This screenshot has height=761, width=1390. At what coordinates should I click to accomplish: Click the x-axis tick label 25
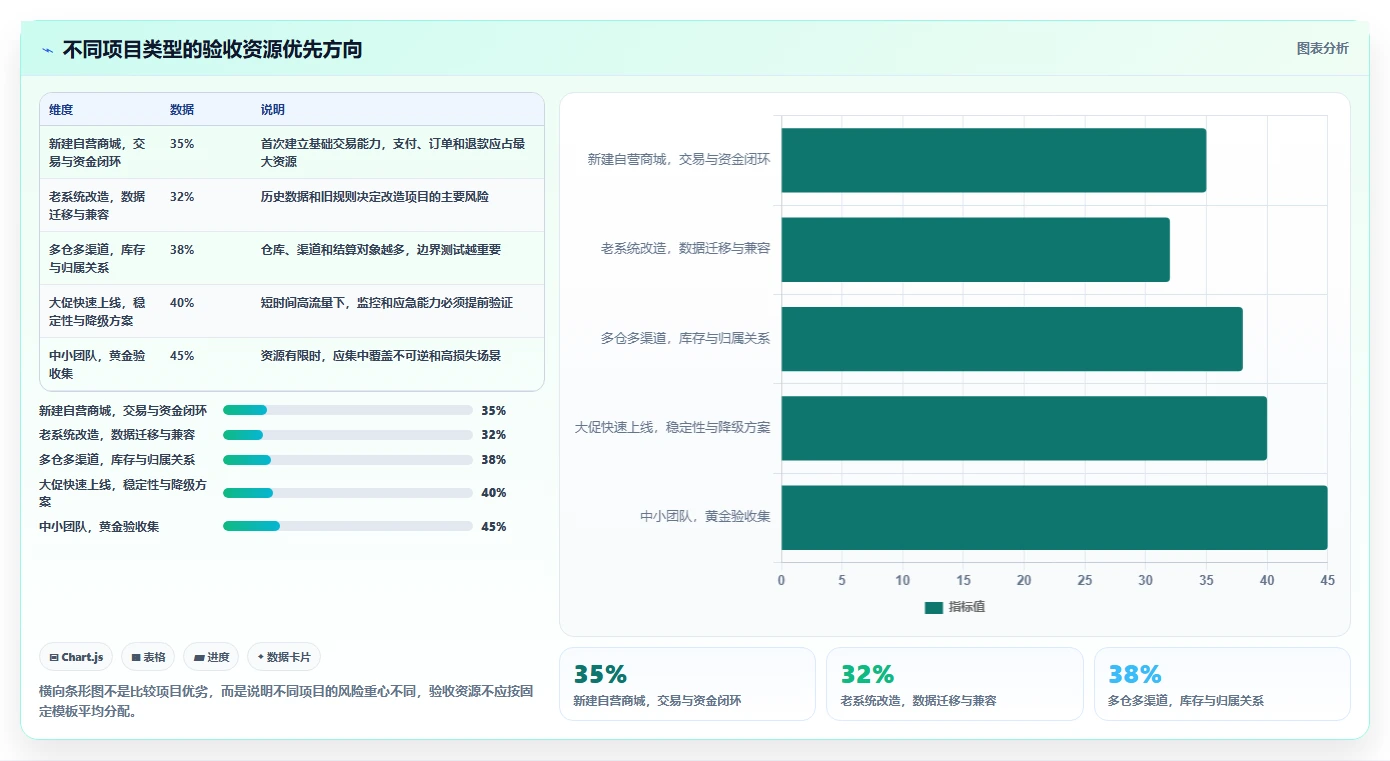point(1085,581)
